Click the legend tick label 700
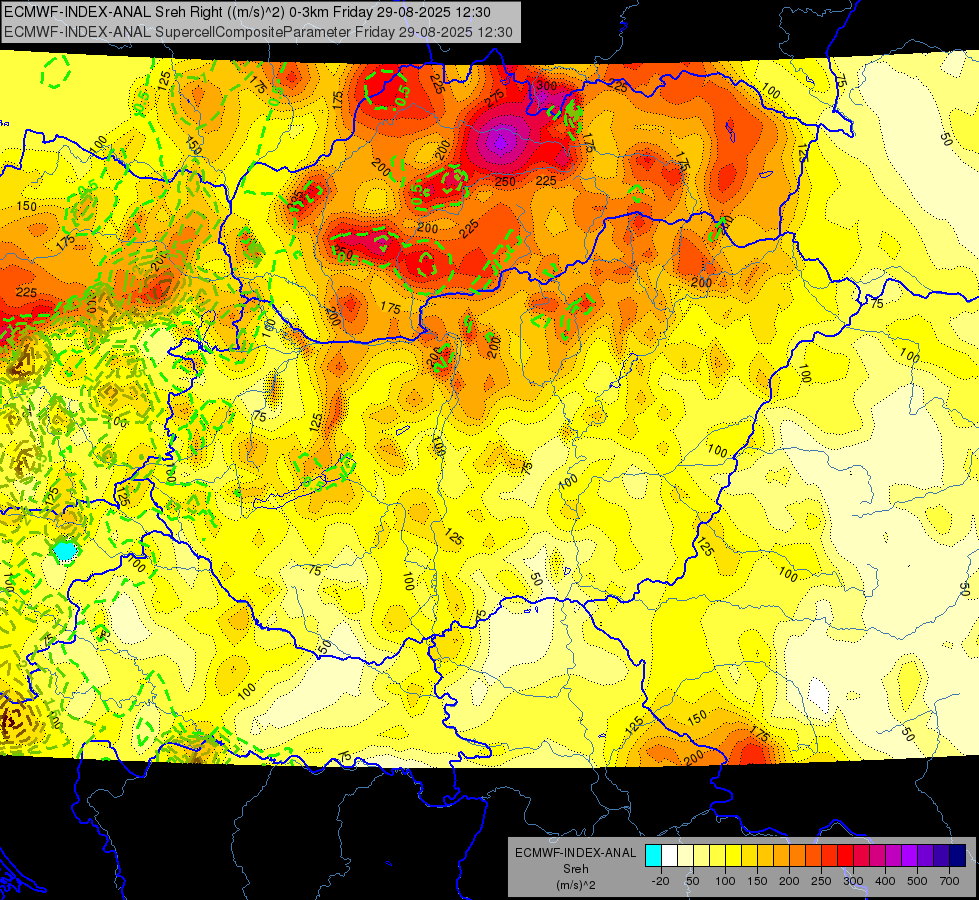This screenshot has width=979, height=900. (x=949, y=881)
